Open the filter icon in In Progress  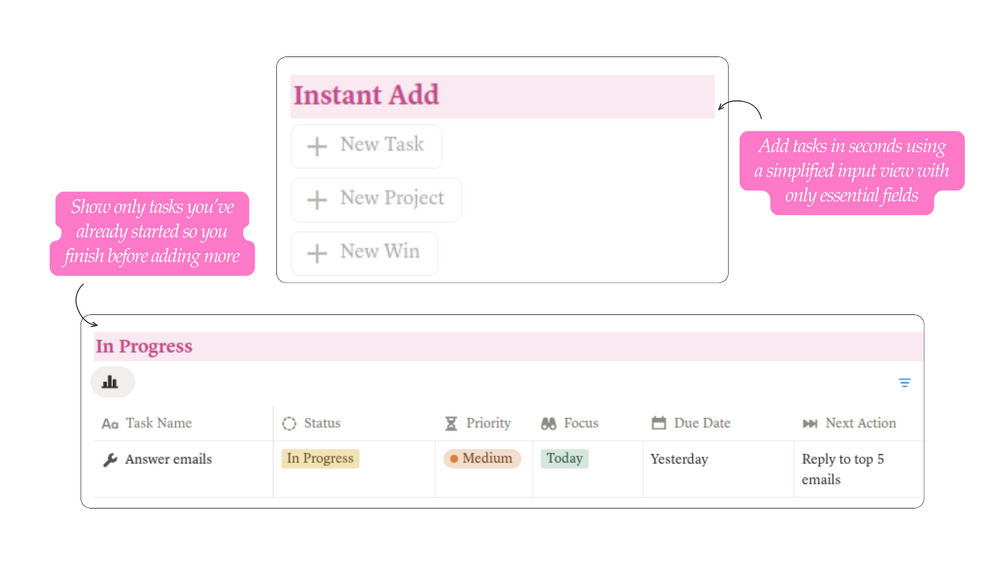pos(904,383)
